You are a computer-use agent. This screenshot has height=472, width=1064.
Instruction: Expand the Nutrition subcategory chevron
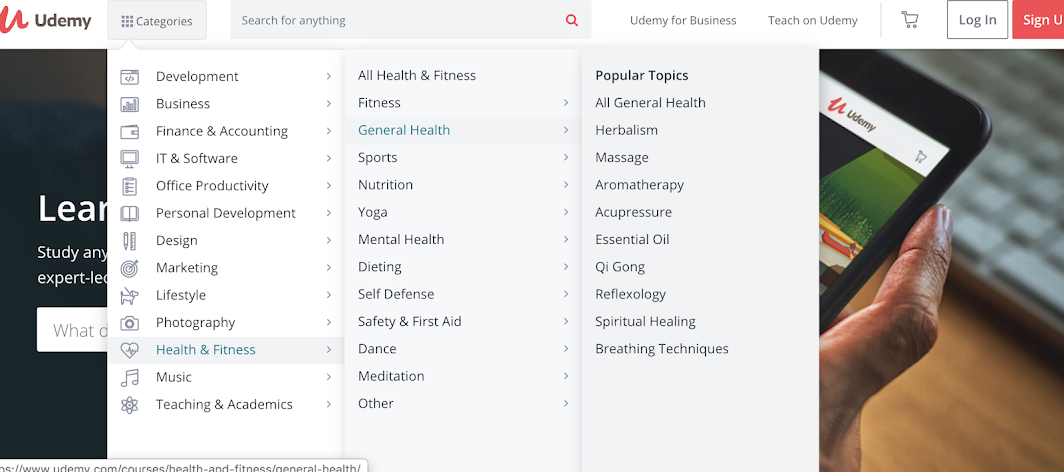point(565,184)
